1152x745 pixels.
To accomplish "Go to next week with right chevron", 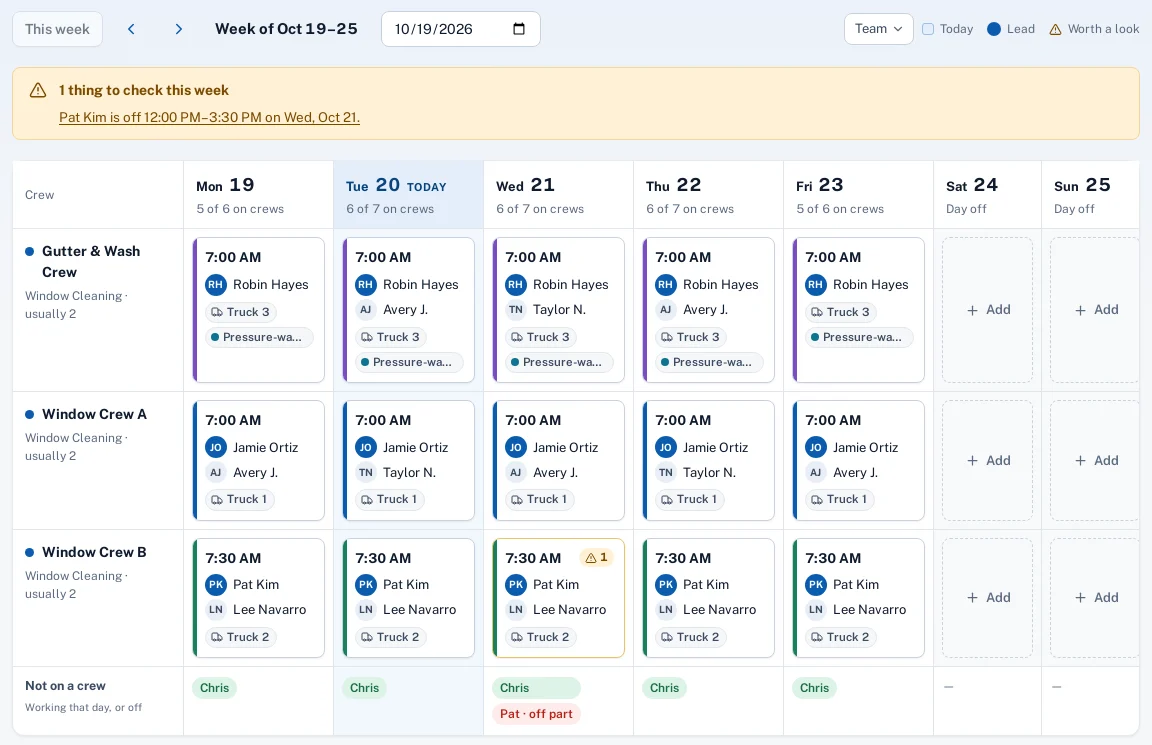I will (x=179, y=29).
